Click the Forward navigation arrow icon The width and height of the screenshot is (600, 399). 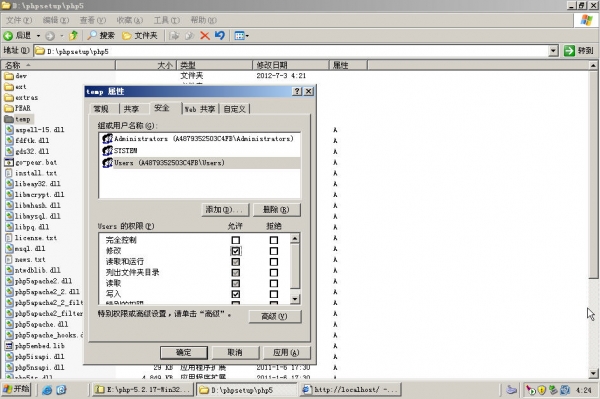tap(50, 36)
